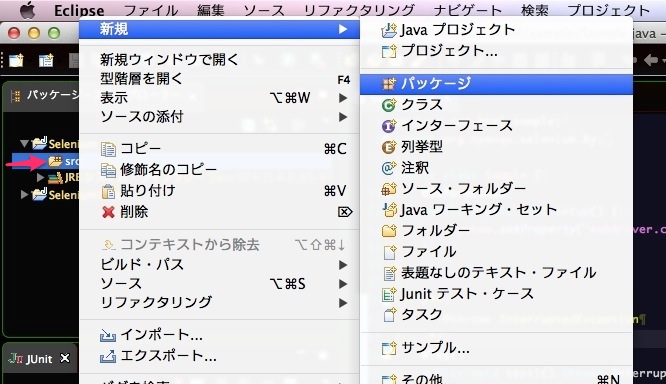This screenshot has width=666, height=384.
Task: Click the ファイル icon in submenu
Action: (390, 252)
